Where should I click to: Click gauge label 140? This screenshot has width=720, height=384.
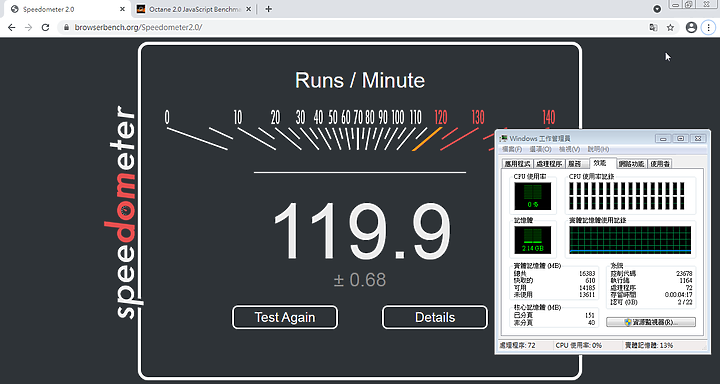[549, 118]
